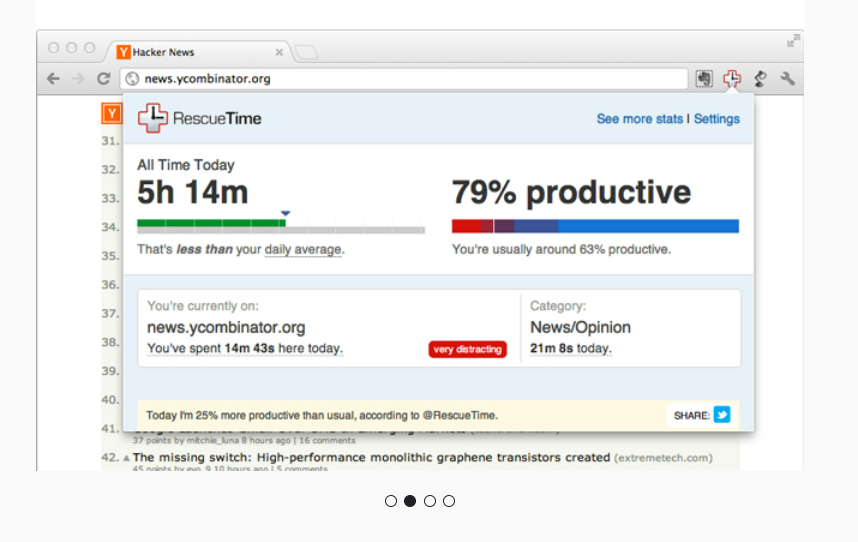Open the Evernote clipper extension icon
858x542 pixels.
coord(704,79)
